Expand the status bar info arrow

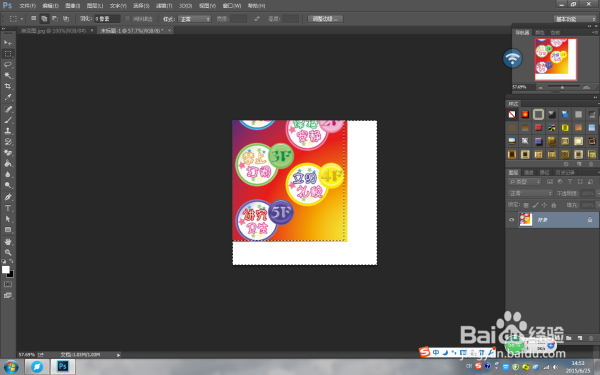(119, 355)
